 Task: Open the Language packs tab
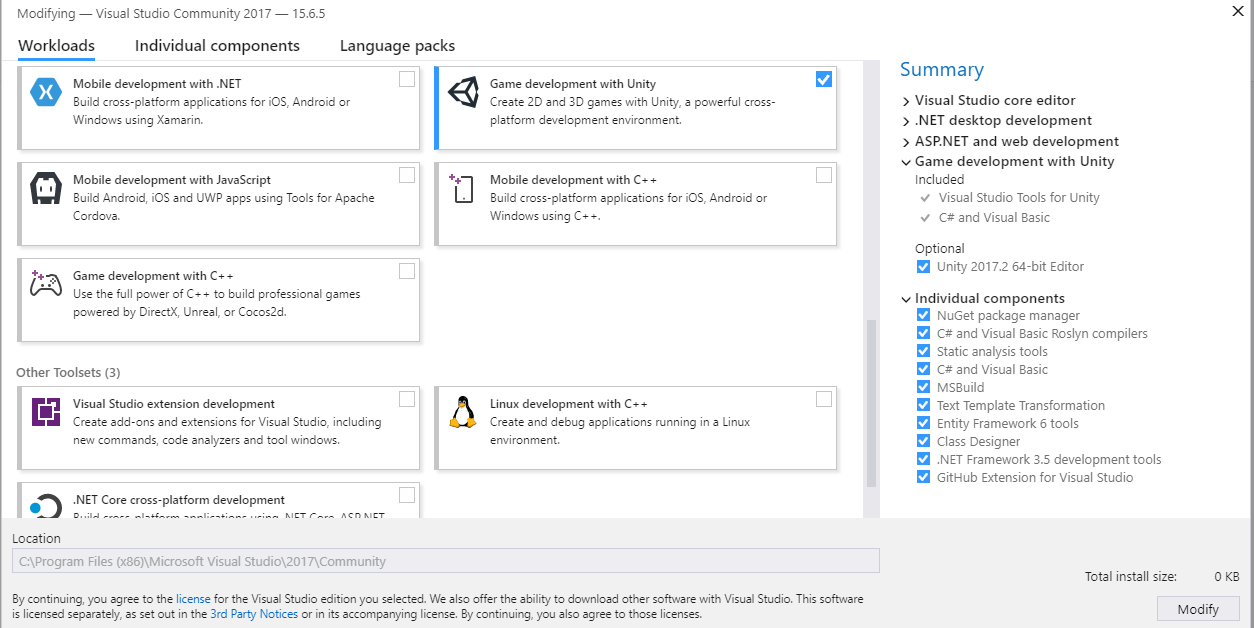click(397, 46)
